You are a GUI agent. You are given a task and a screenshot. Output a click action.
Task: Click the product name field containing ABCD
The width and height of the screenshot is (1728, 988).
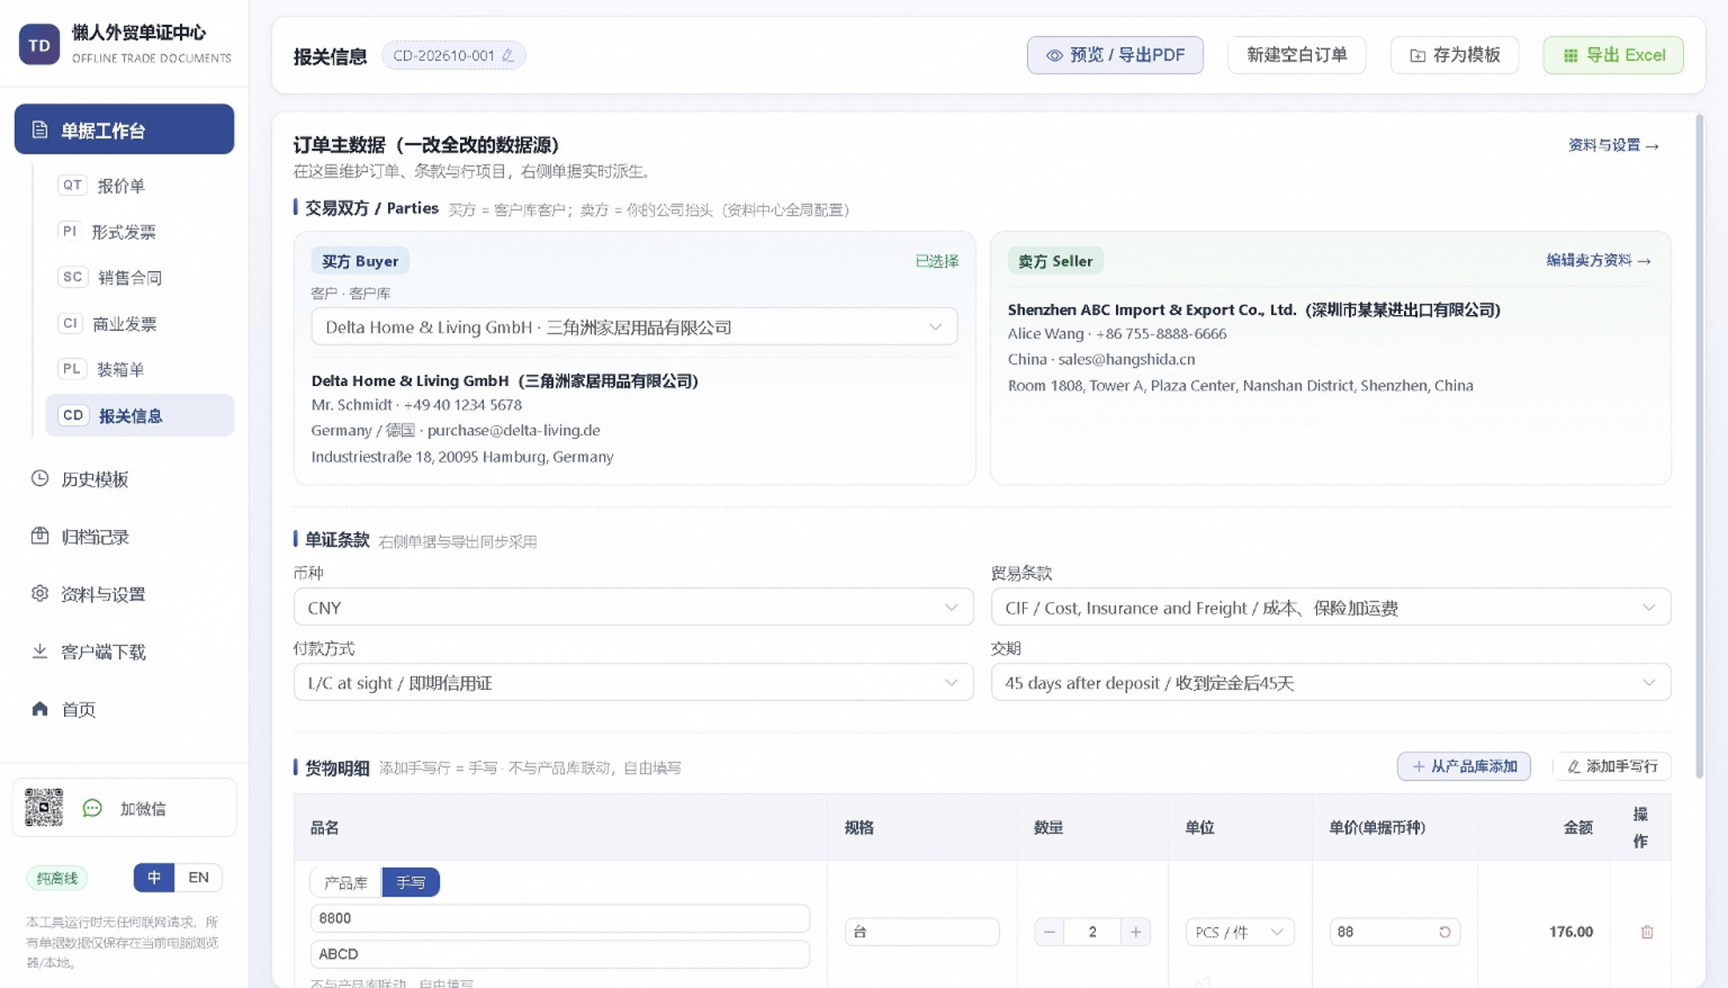560,954
